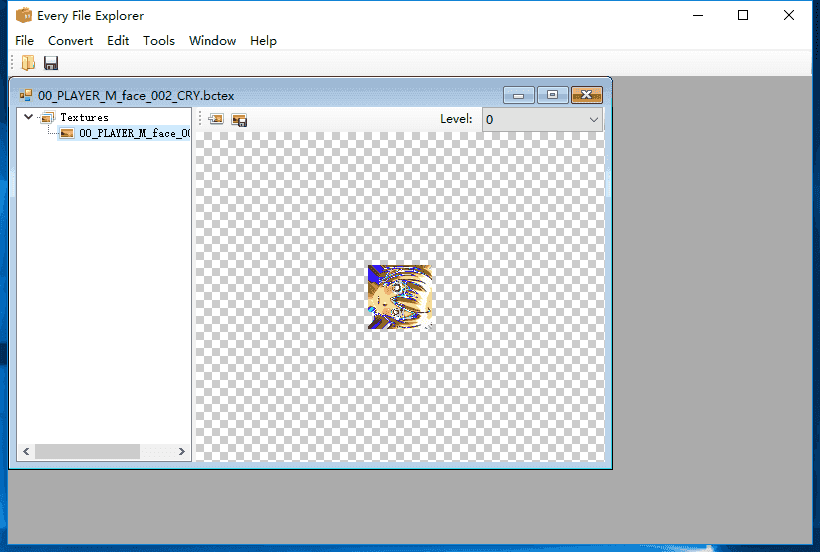820x552 pixels.
Task: Open the Level dropdown
Action: coord(542,120)
